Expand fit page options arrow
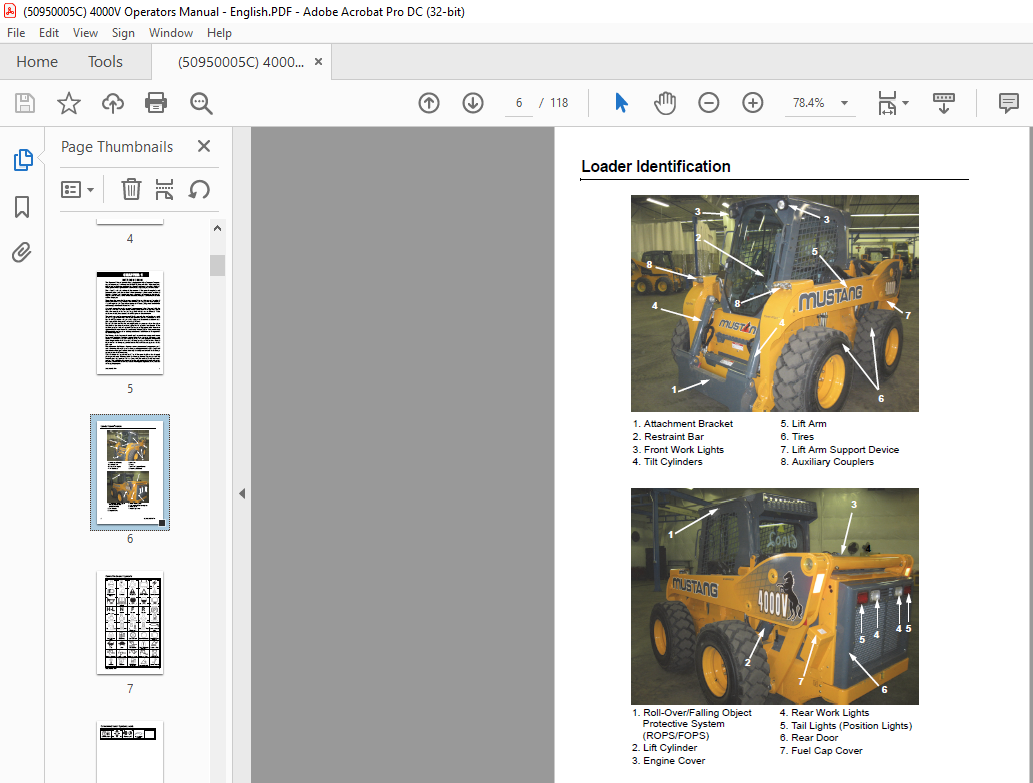Screen dimensions: 1033x783 (x=905, y=103)
